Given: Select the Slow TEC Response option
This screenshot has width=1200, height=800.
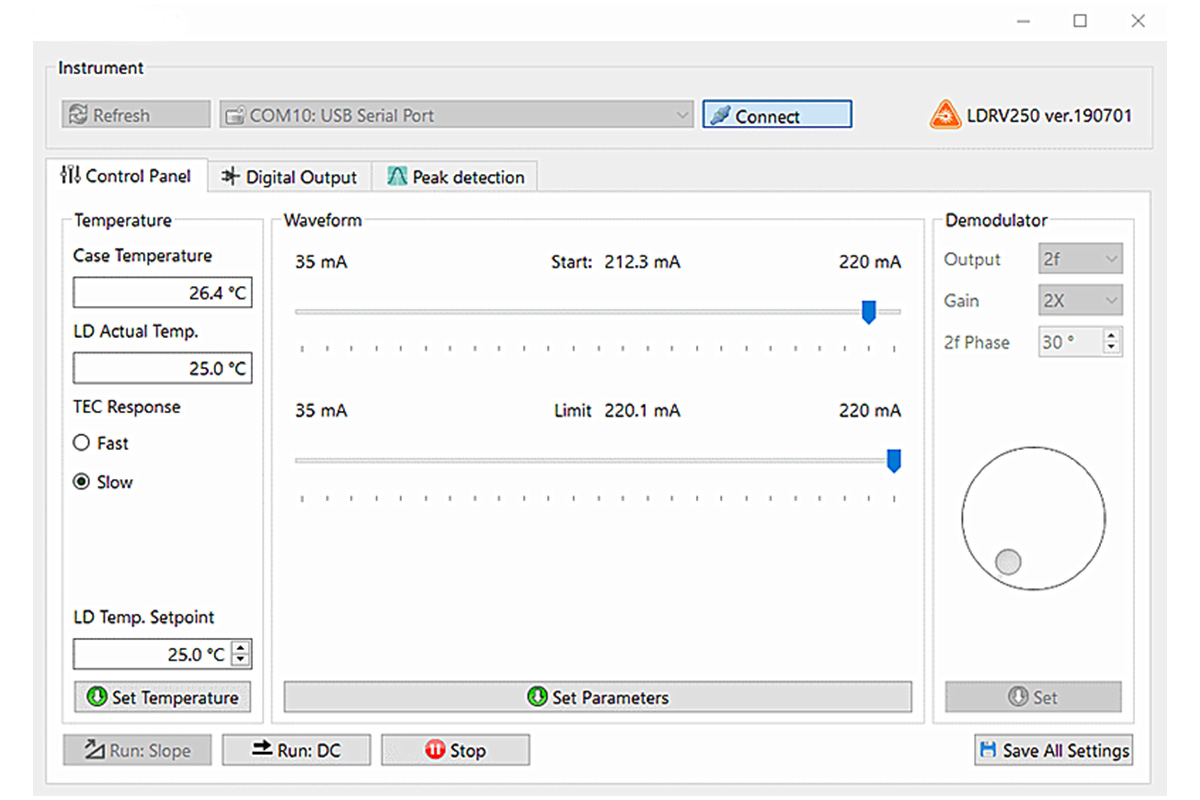Looking at the screenshot, I should tap(82, 482).
